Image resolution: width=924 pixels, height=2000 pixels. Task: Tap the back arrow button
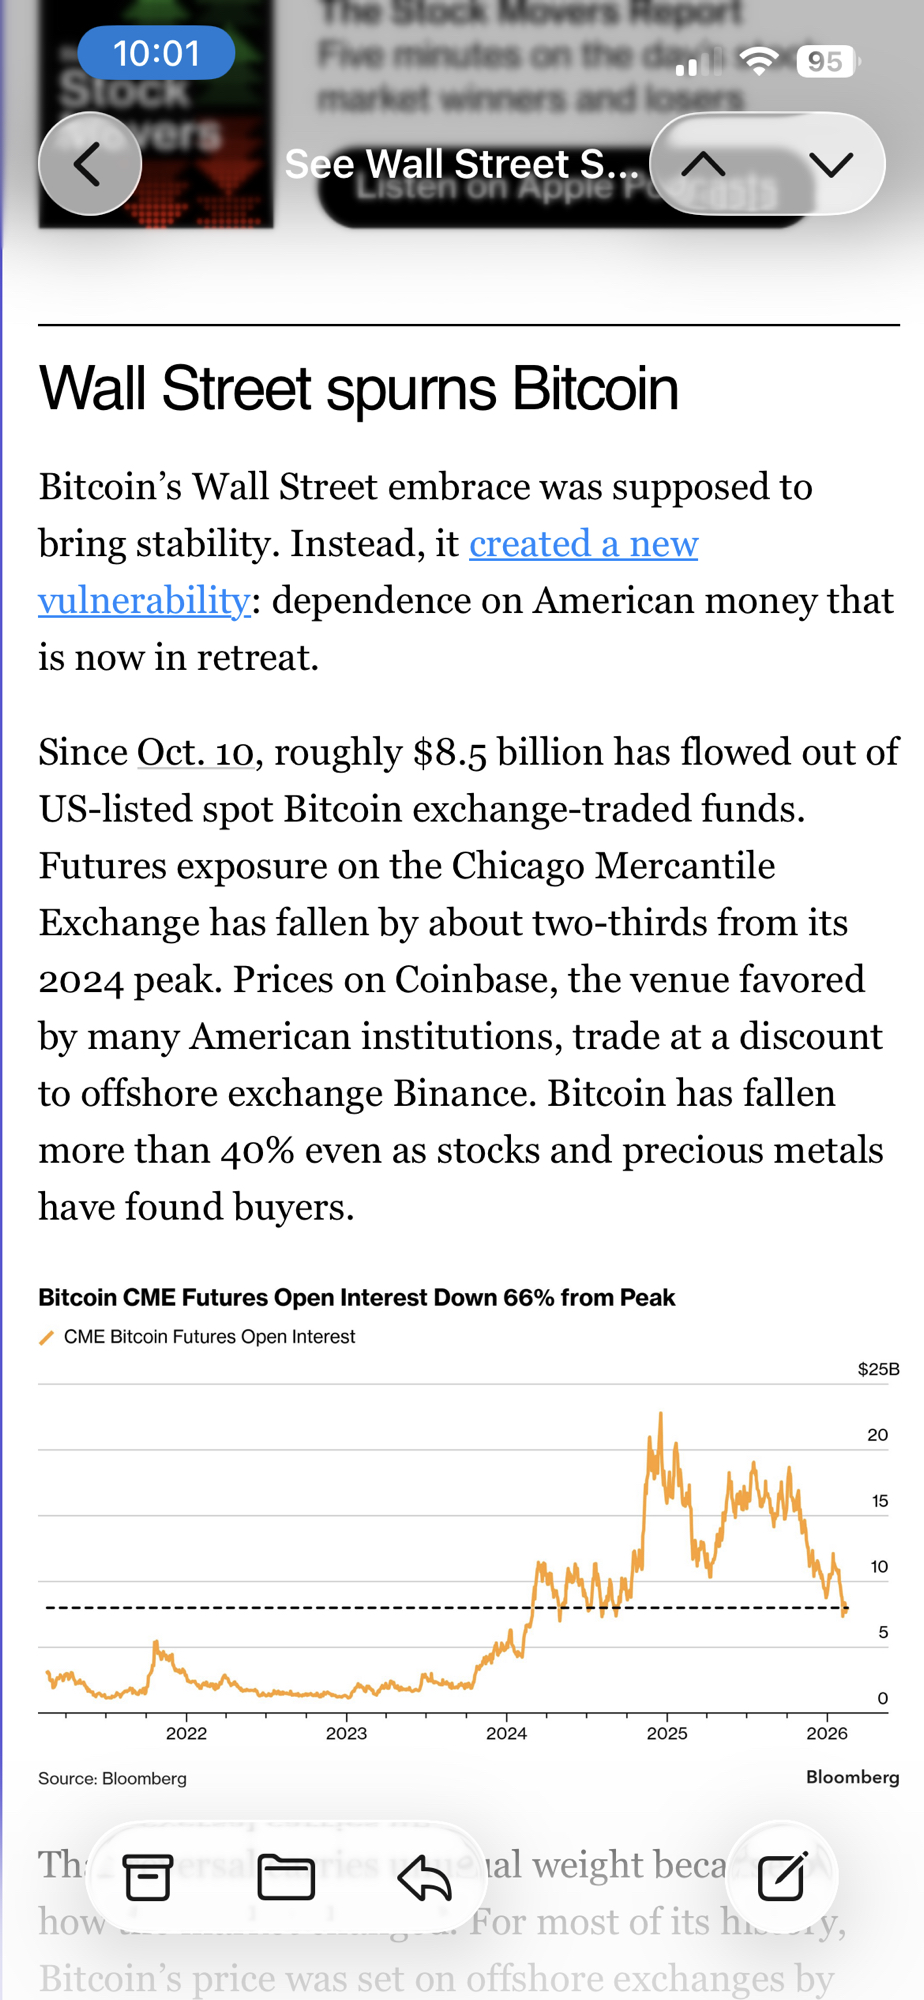tap(89, 164)
